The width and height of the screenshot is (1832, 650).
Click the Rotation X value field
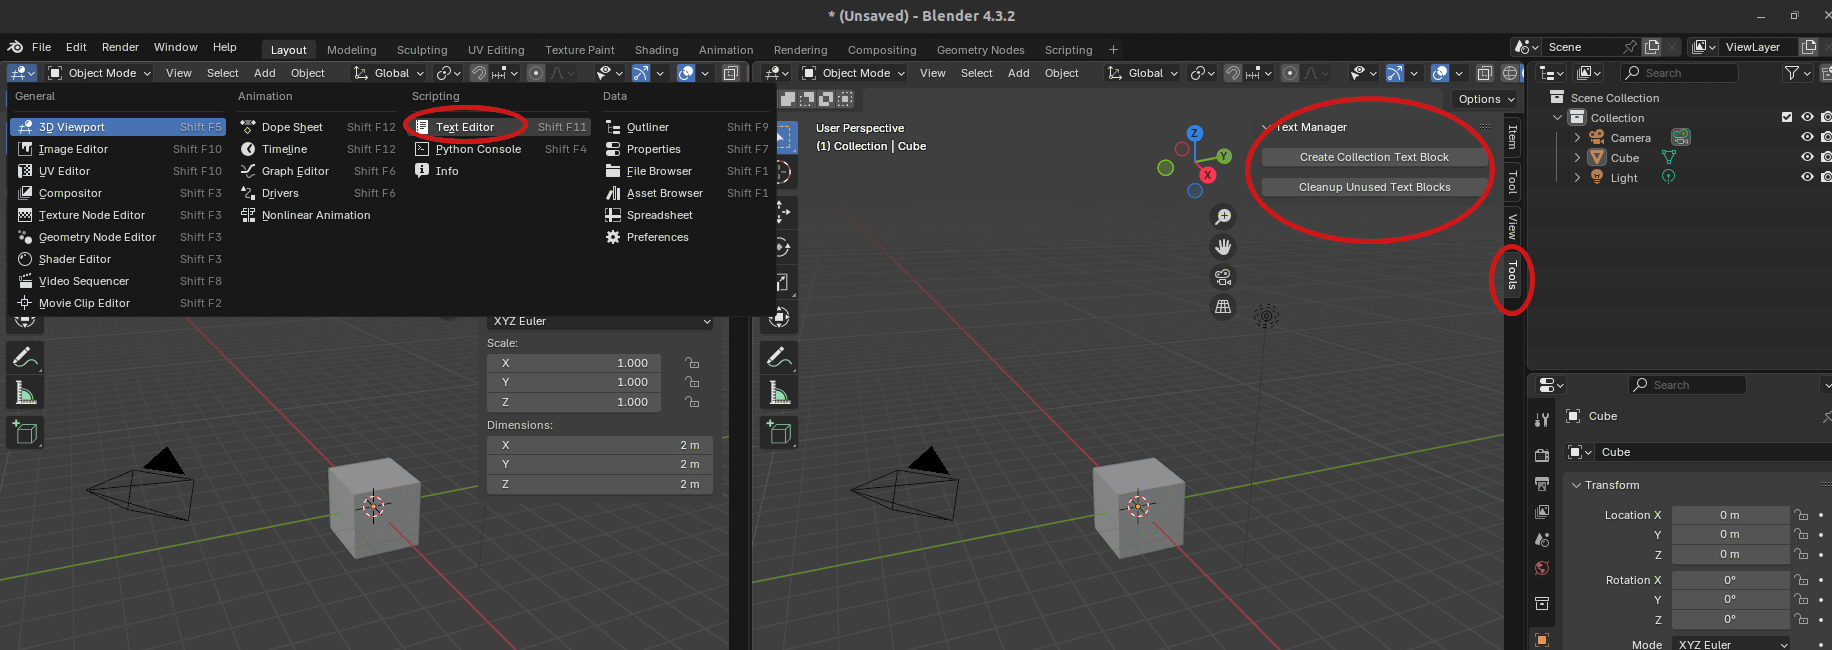(1730, 580)
